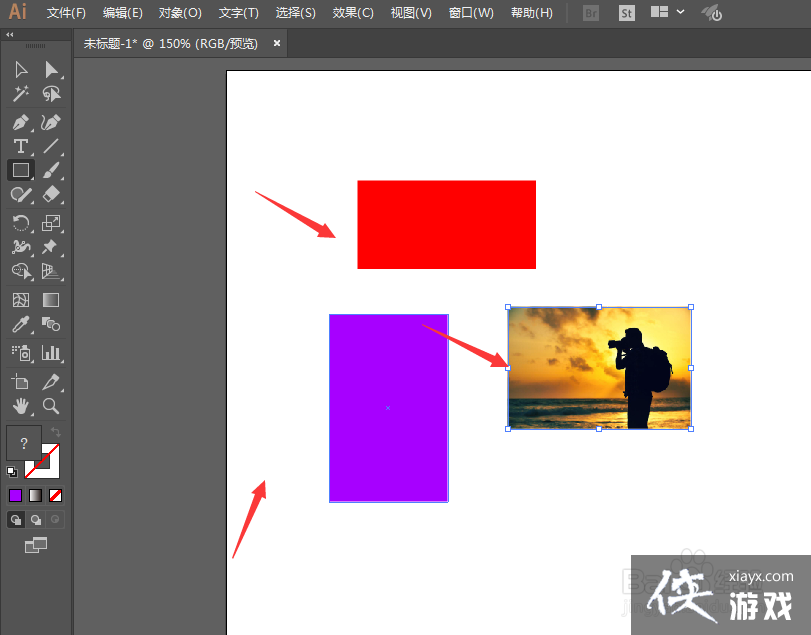Activate the Hand tool
811x635 pixels.
(20, 406)
